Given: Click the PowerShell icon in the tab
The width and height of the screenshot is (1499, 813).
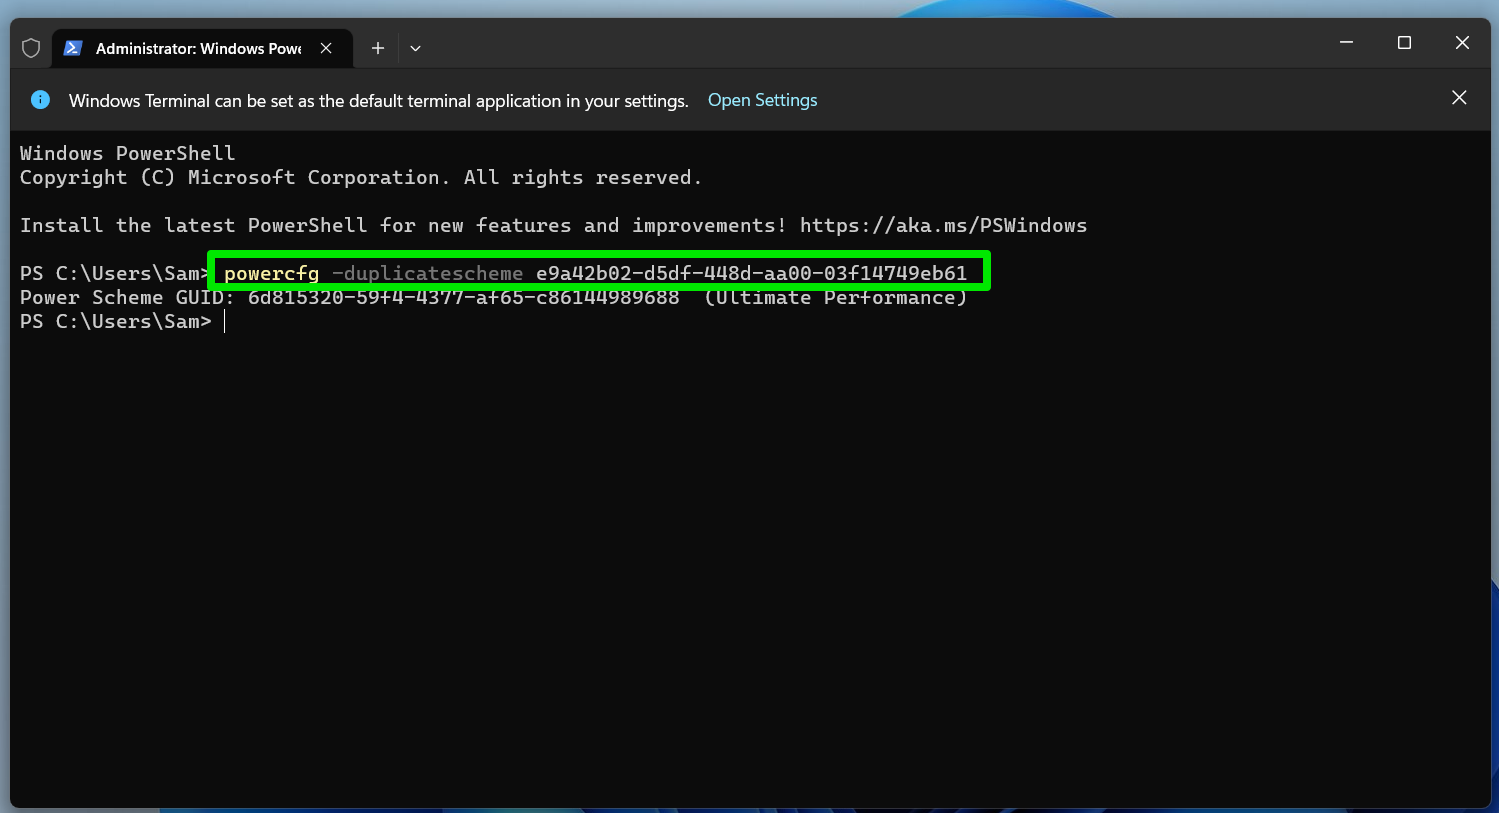Looking at the screenshot, I should (x=72, y=48).
